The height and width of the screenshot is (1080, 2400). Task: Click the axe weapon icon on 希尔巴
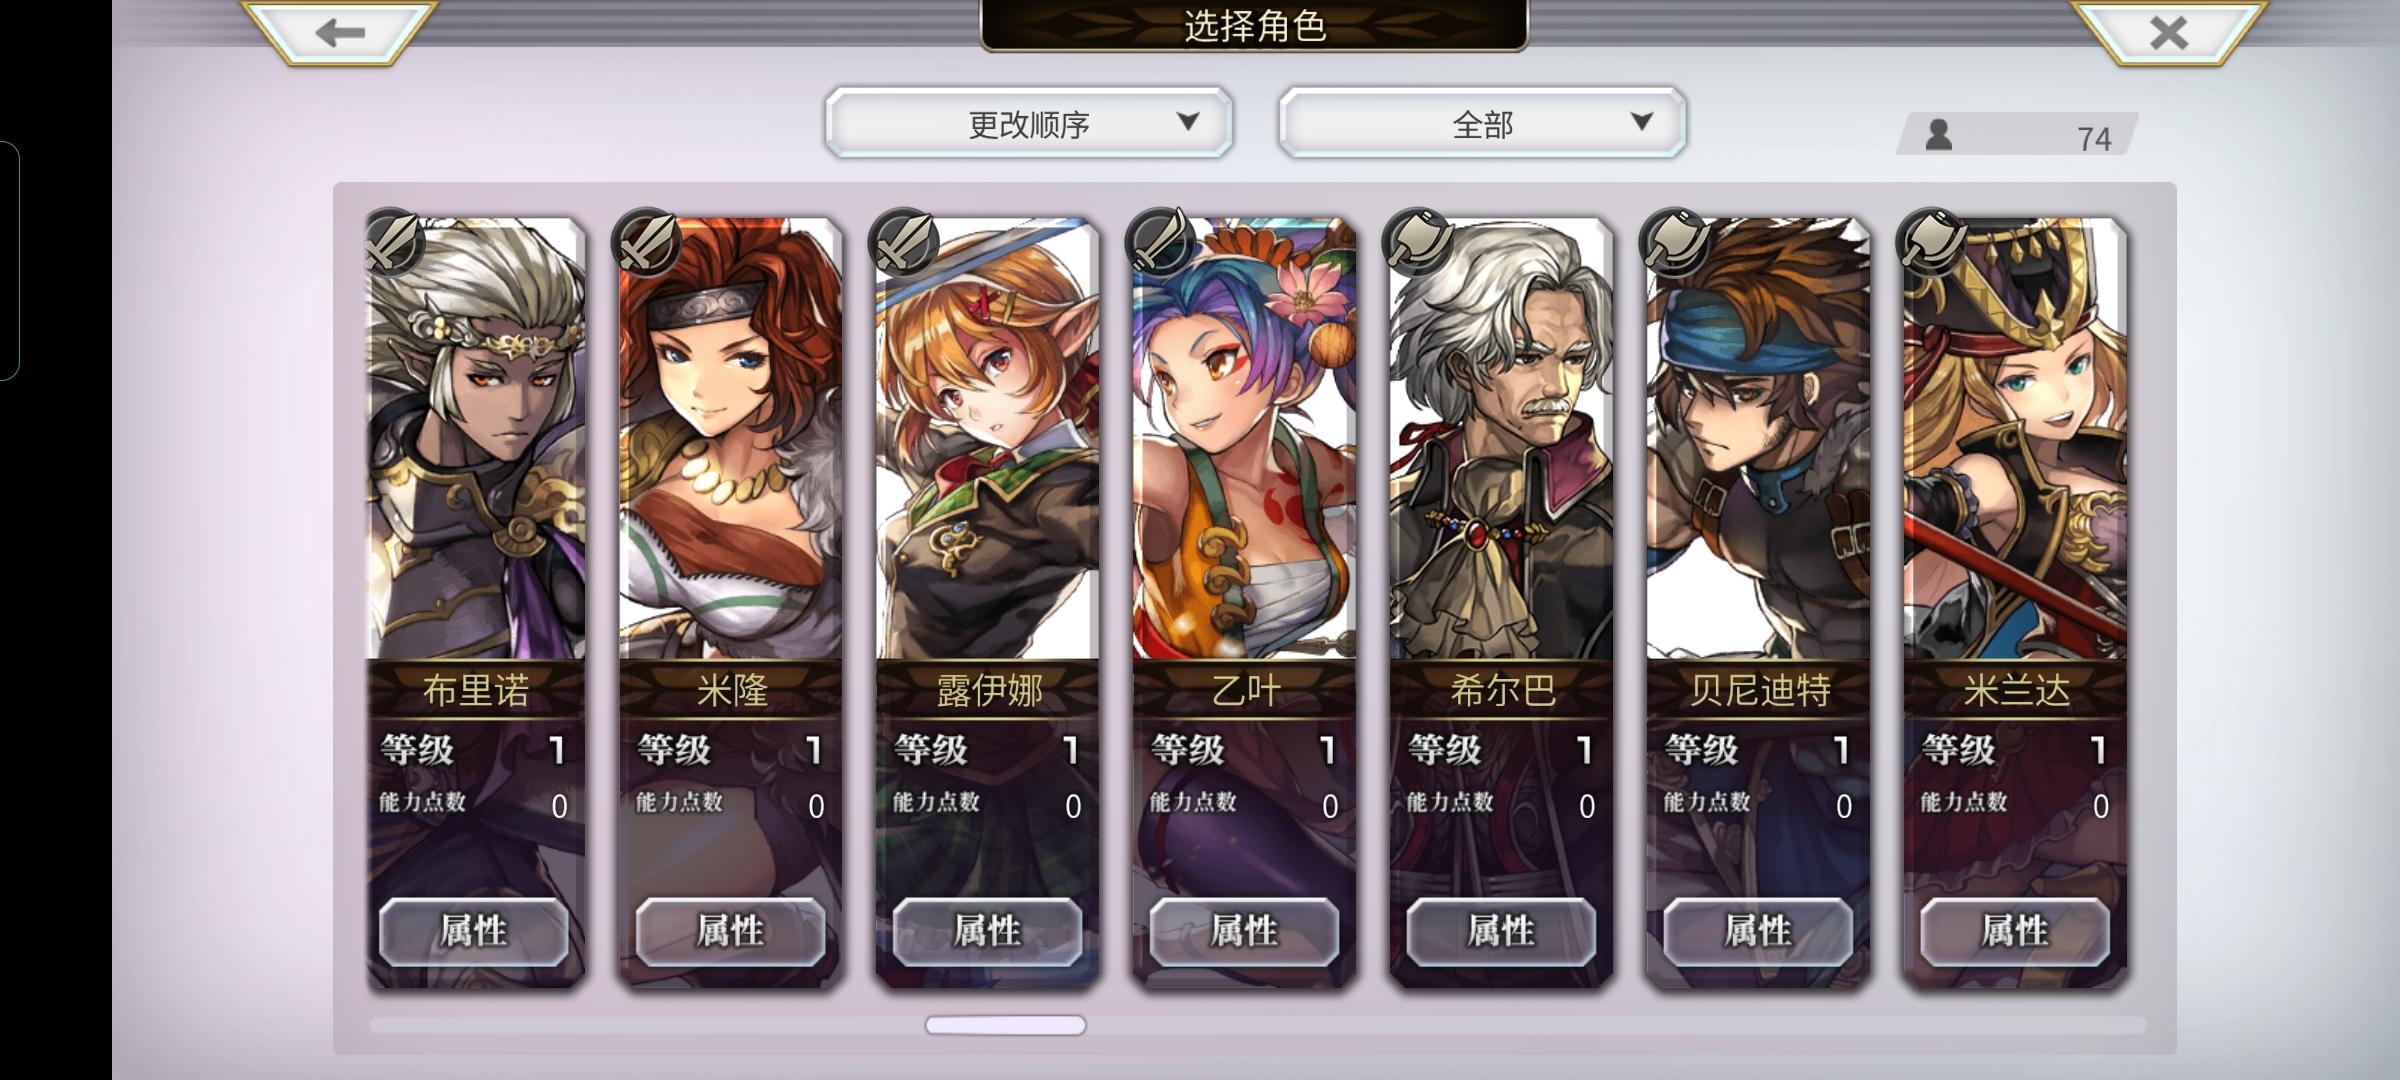(1418, 243)
